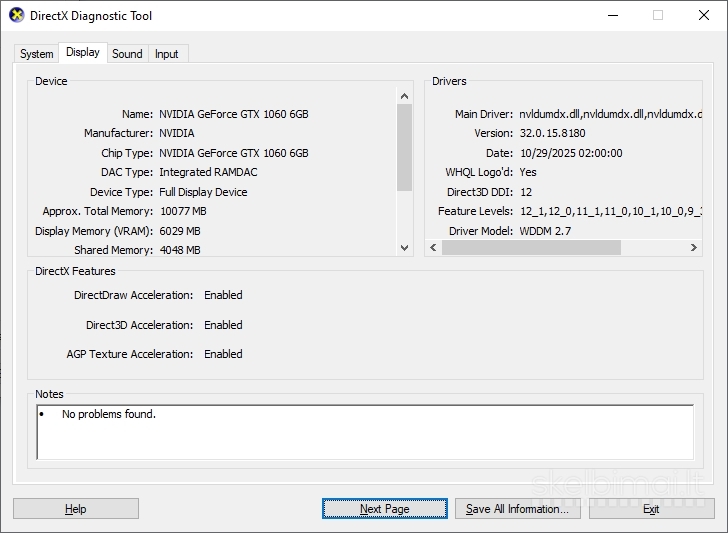This screenshot has width=728, height=533.
Task: Click the GPU name NVIDIA GeForce GTX 1060 6GB
Action: click(x=234, y=114)
